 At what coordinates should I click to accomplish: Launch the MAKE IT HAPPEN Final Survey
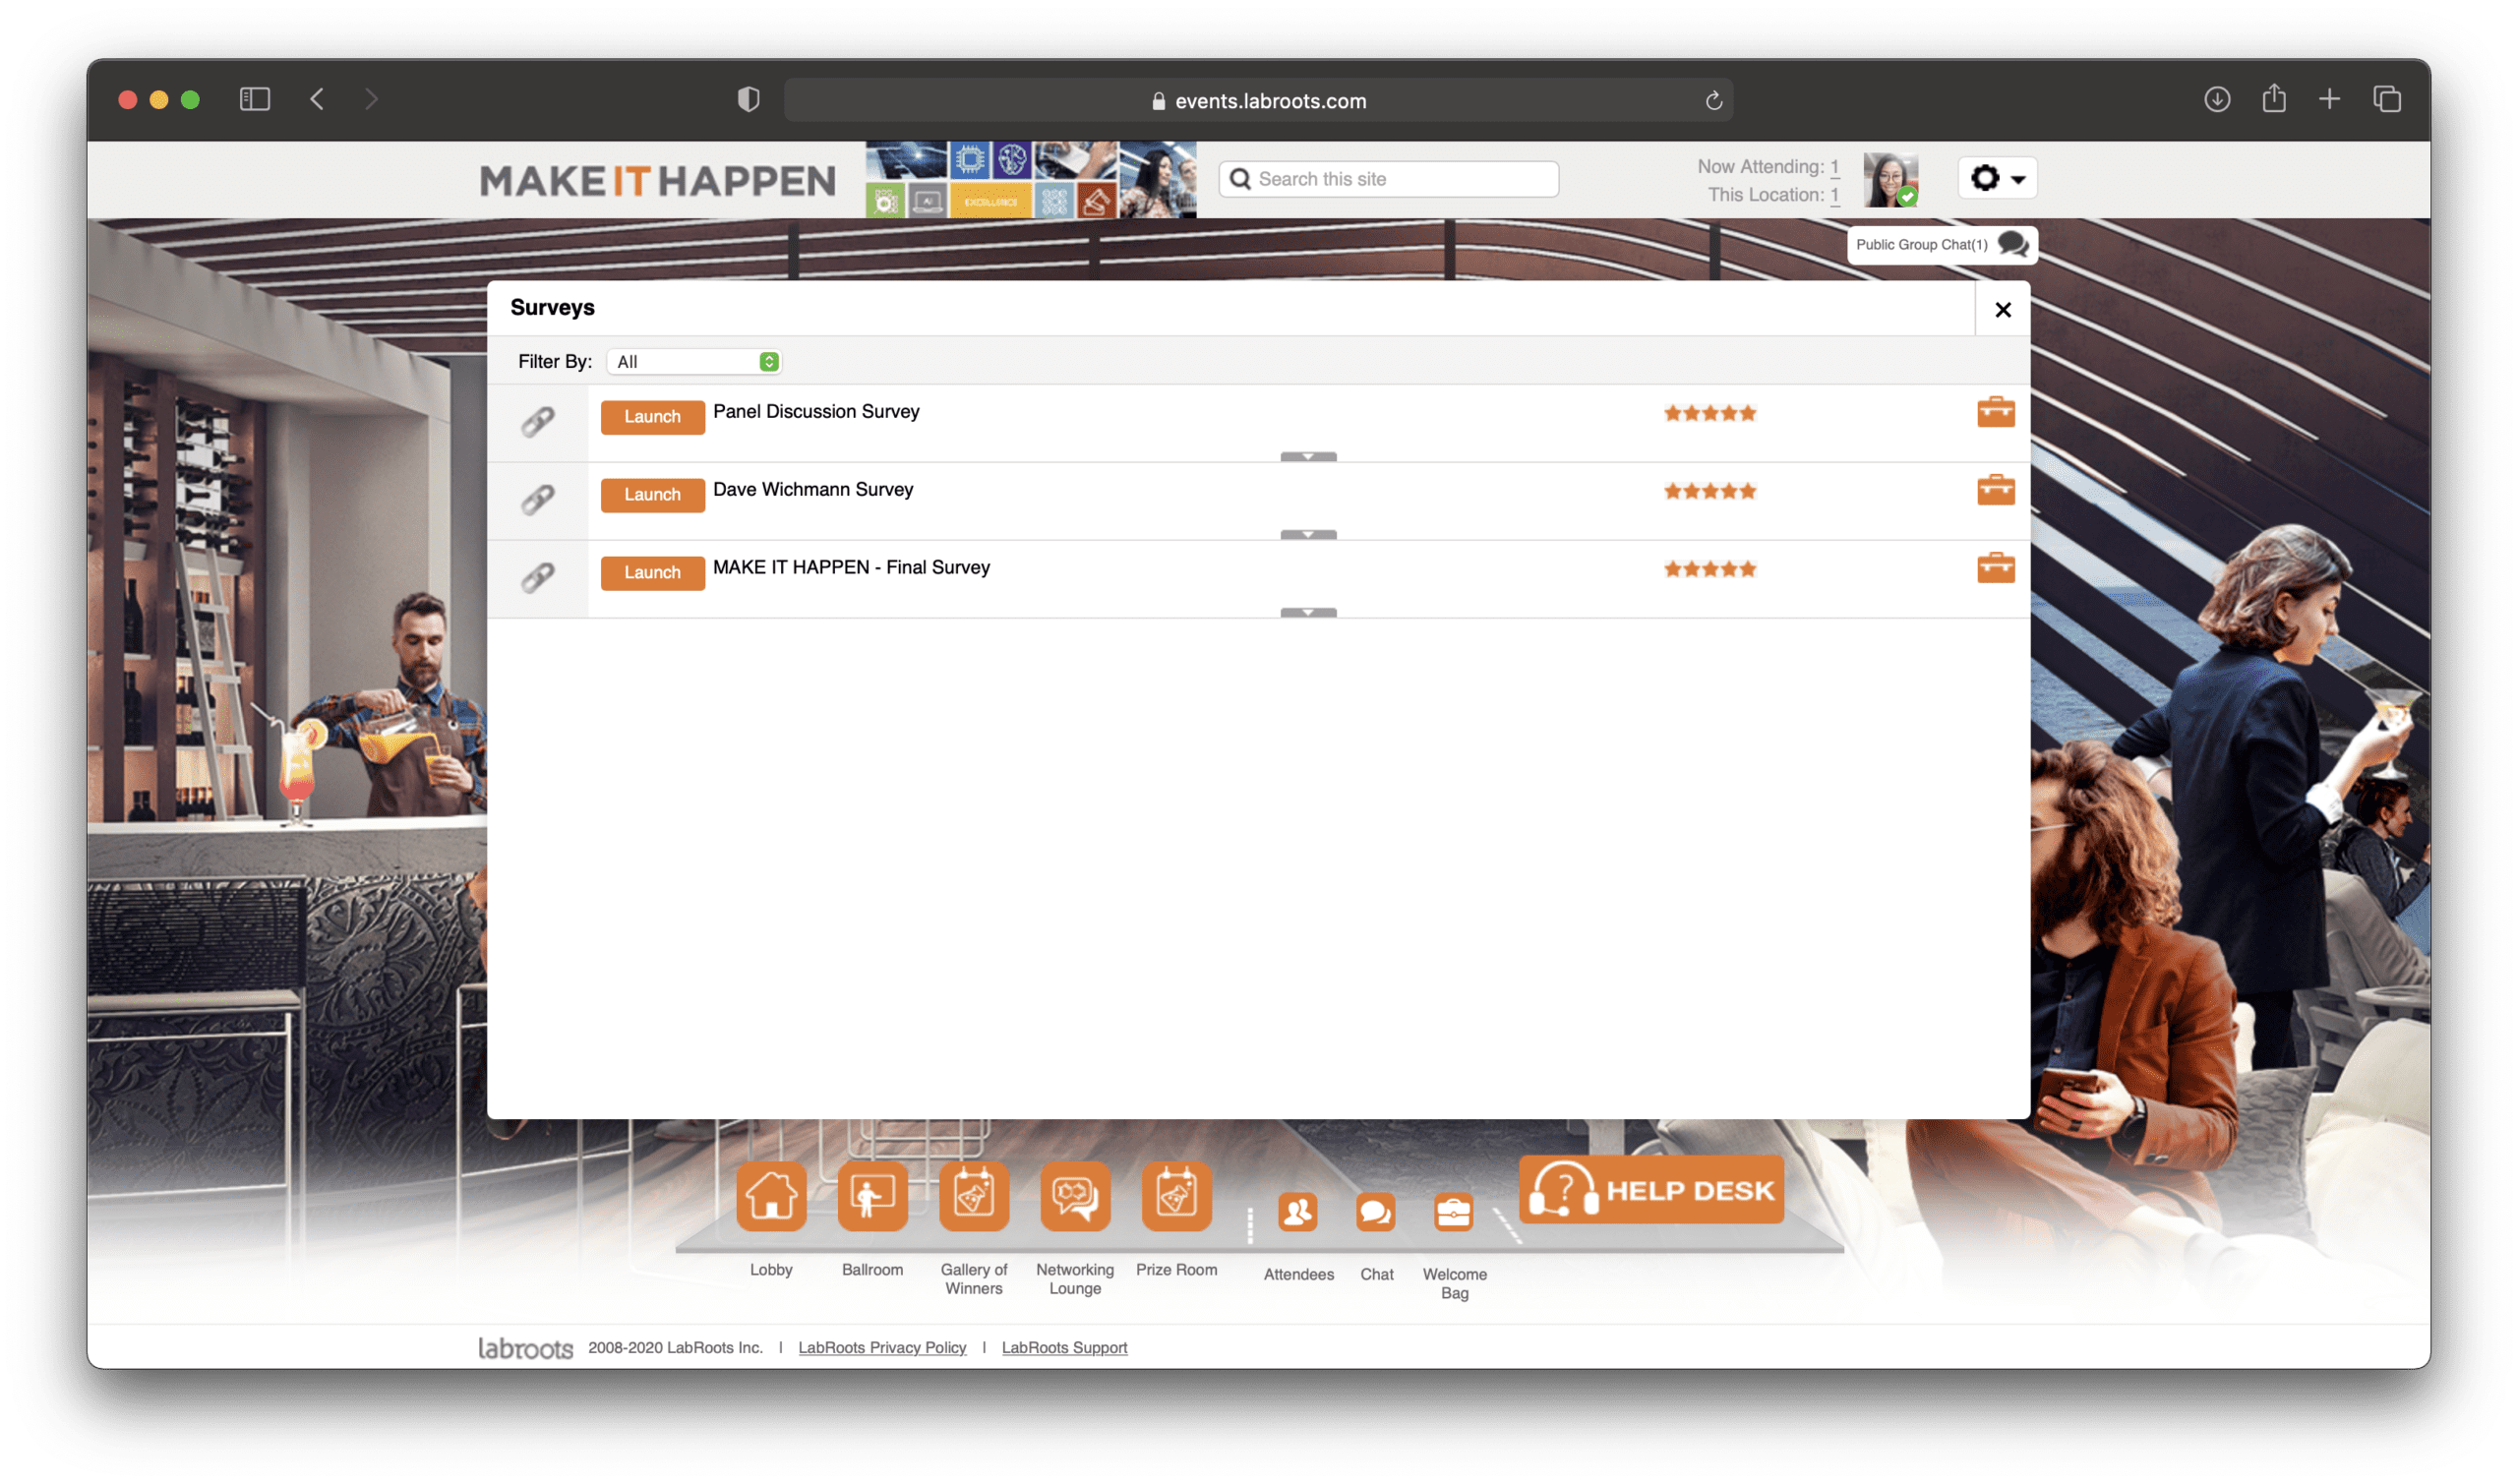652,573
